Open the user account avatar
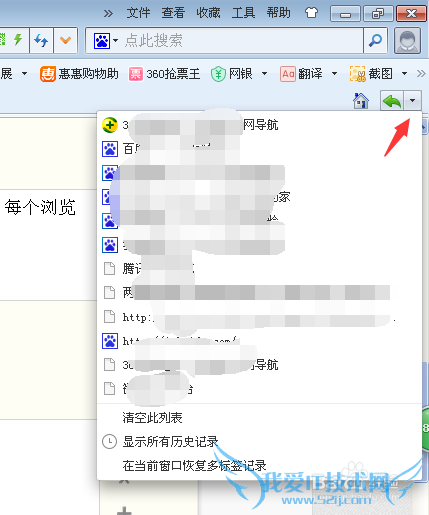This screenshot has width=429, height=515. click(407, 41)
